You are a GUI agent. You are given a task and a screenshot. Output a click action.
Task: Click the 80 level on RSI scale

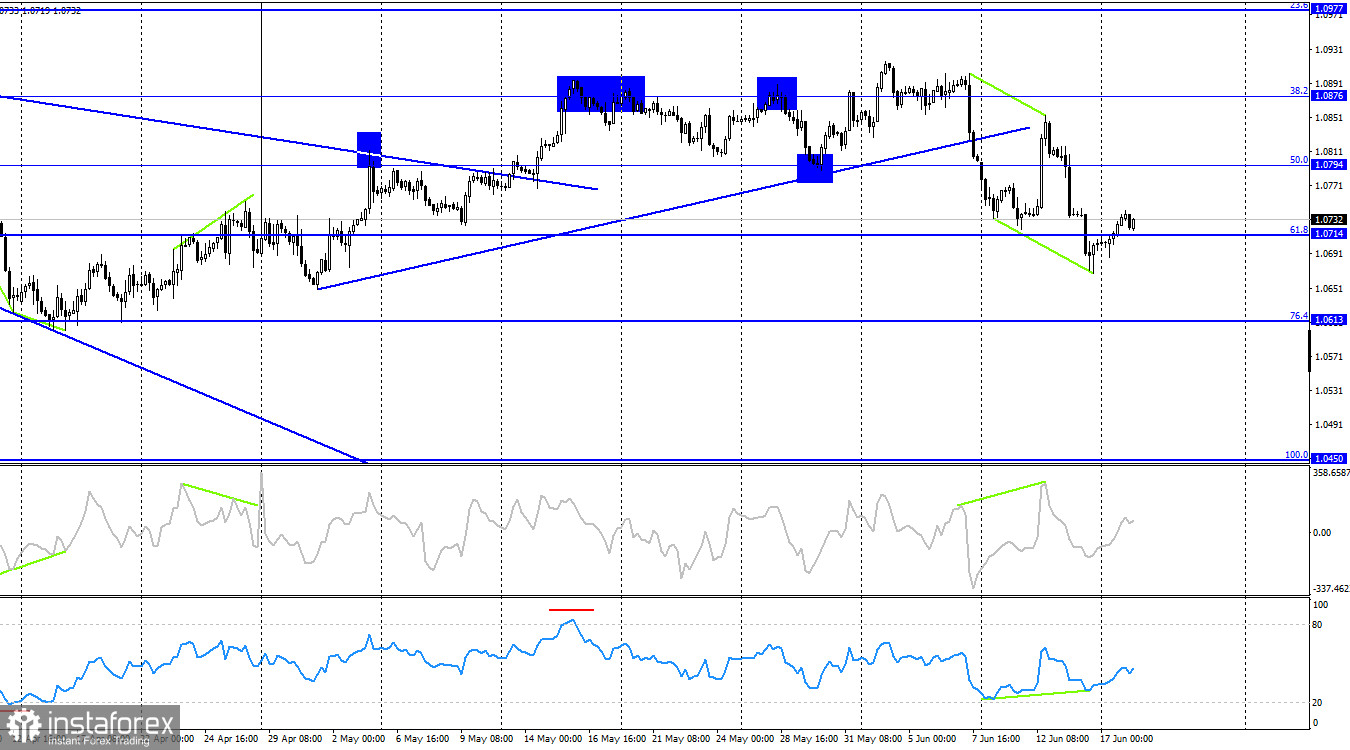[1319, 625]
